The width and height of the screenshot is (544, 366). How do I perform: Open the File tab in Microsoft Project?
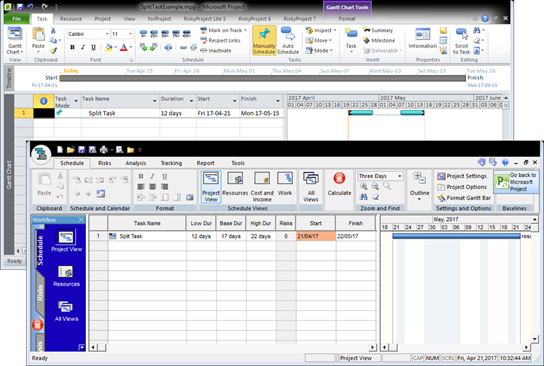point(16,19)
